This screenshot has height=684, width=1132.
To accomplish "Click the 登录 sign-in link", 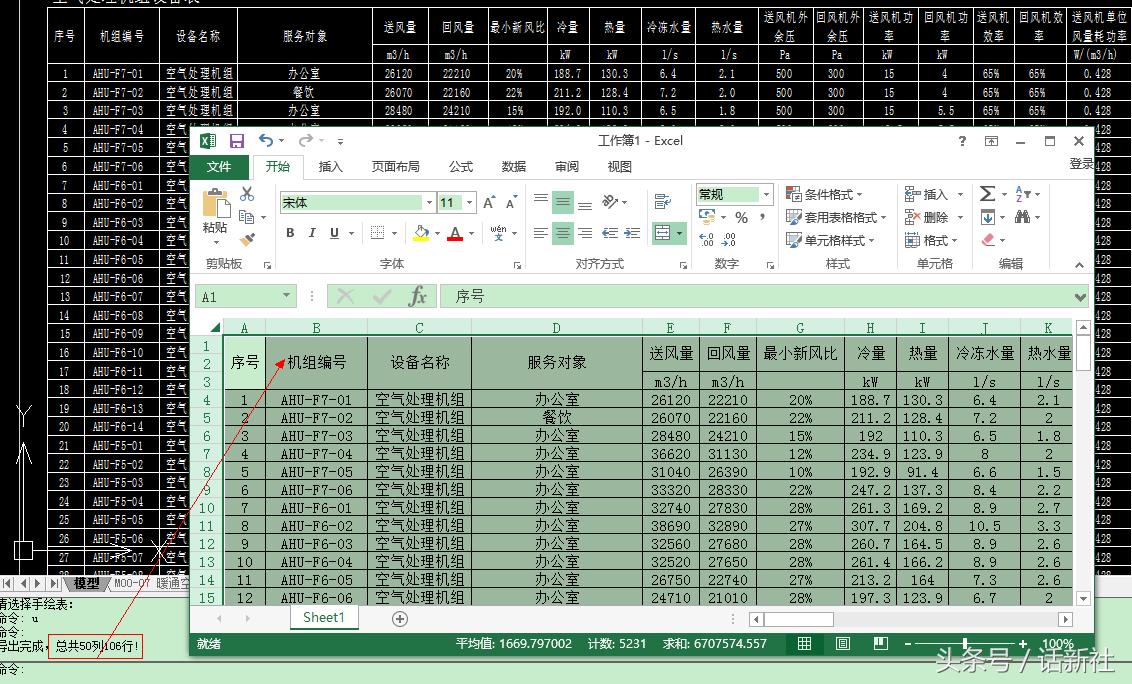I will point(1082,163).
